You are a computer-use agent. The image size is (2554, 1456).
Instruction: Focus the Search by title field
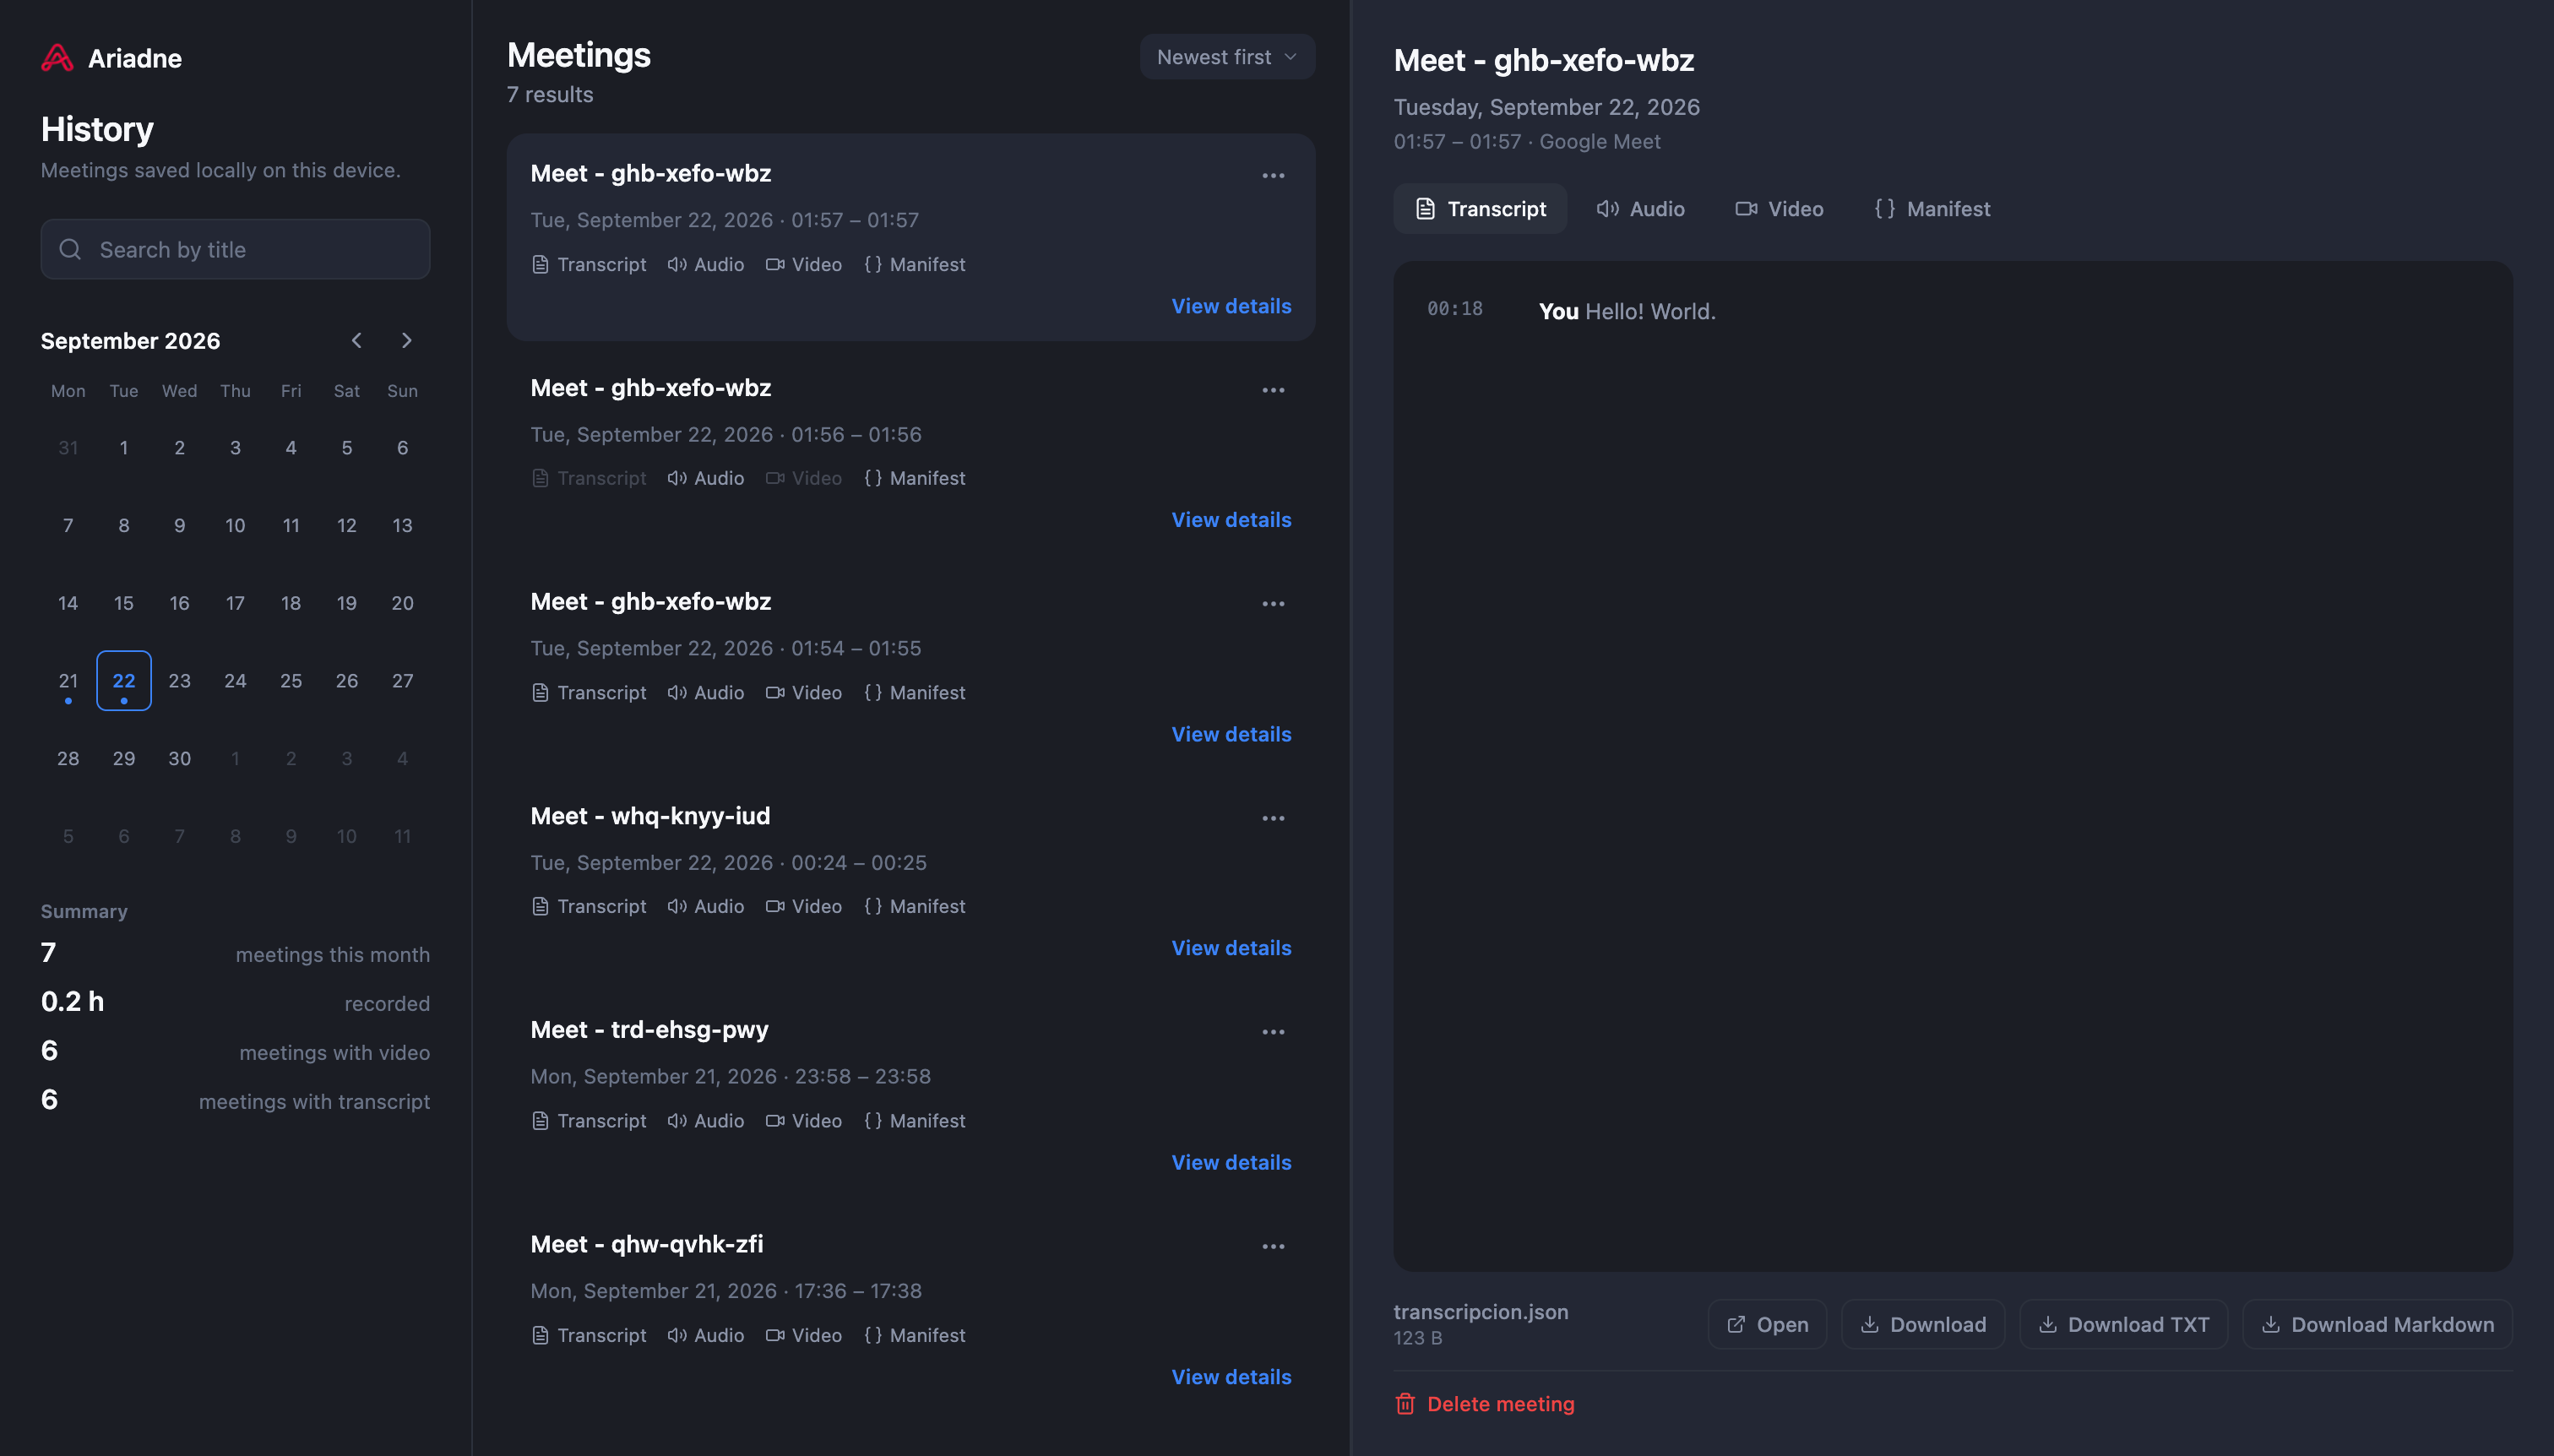click(x=235, y=249)
